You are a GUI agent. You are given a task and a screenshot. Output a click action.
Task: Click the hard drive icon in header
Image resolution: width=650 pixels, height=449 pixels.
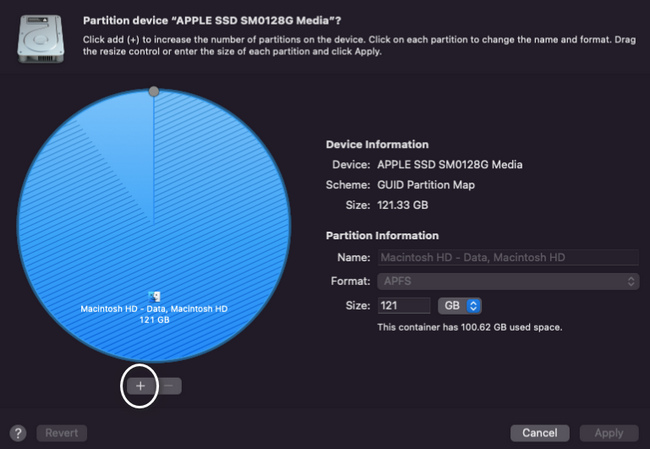[41, 39]
